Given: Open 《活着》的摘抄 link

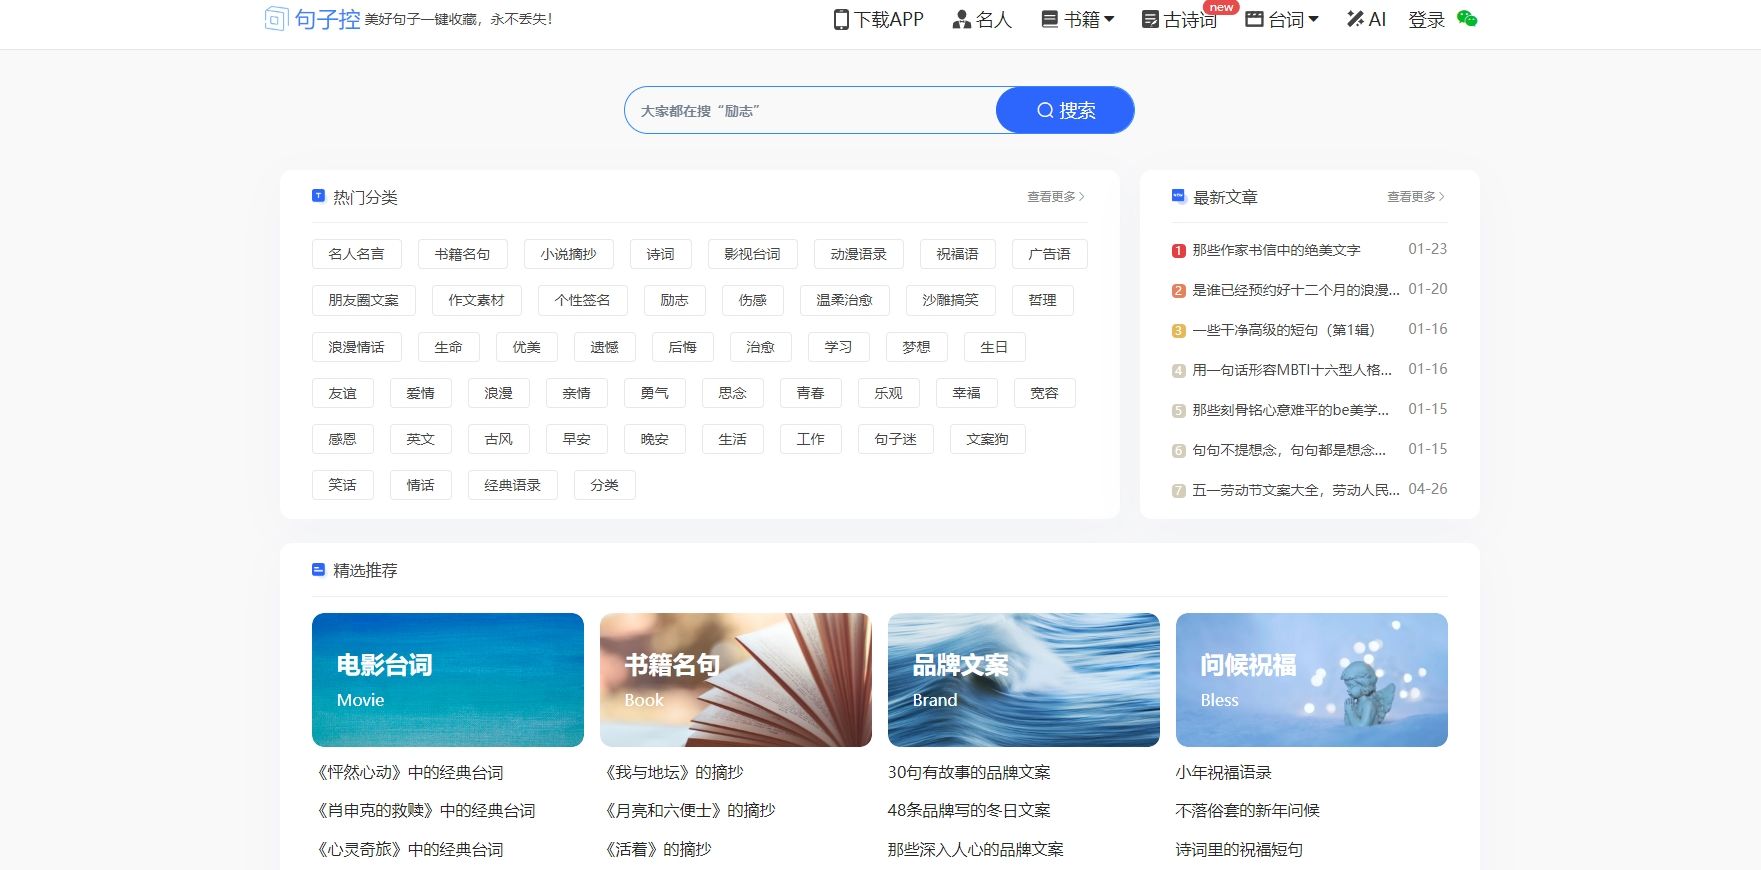Looking at the screenshot, I should tap(656, 849).
